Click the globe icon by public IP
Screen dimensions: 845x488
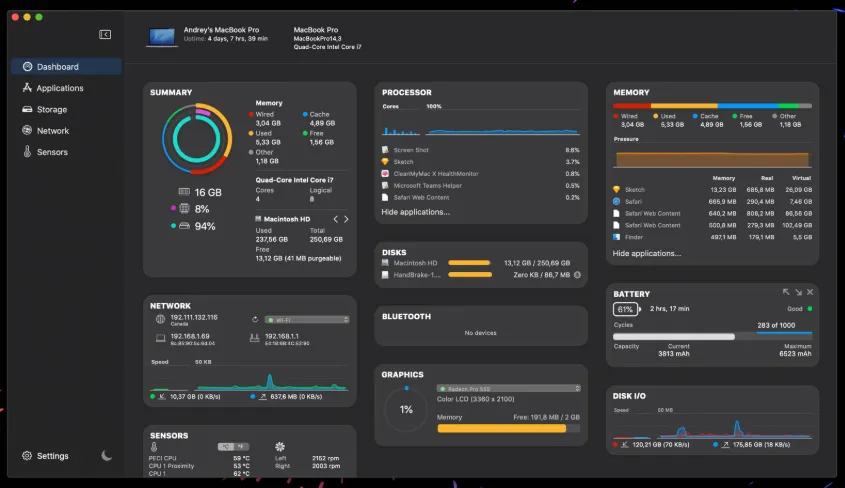[160, 319]
